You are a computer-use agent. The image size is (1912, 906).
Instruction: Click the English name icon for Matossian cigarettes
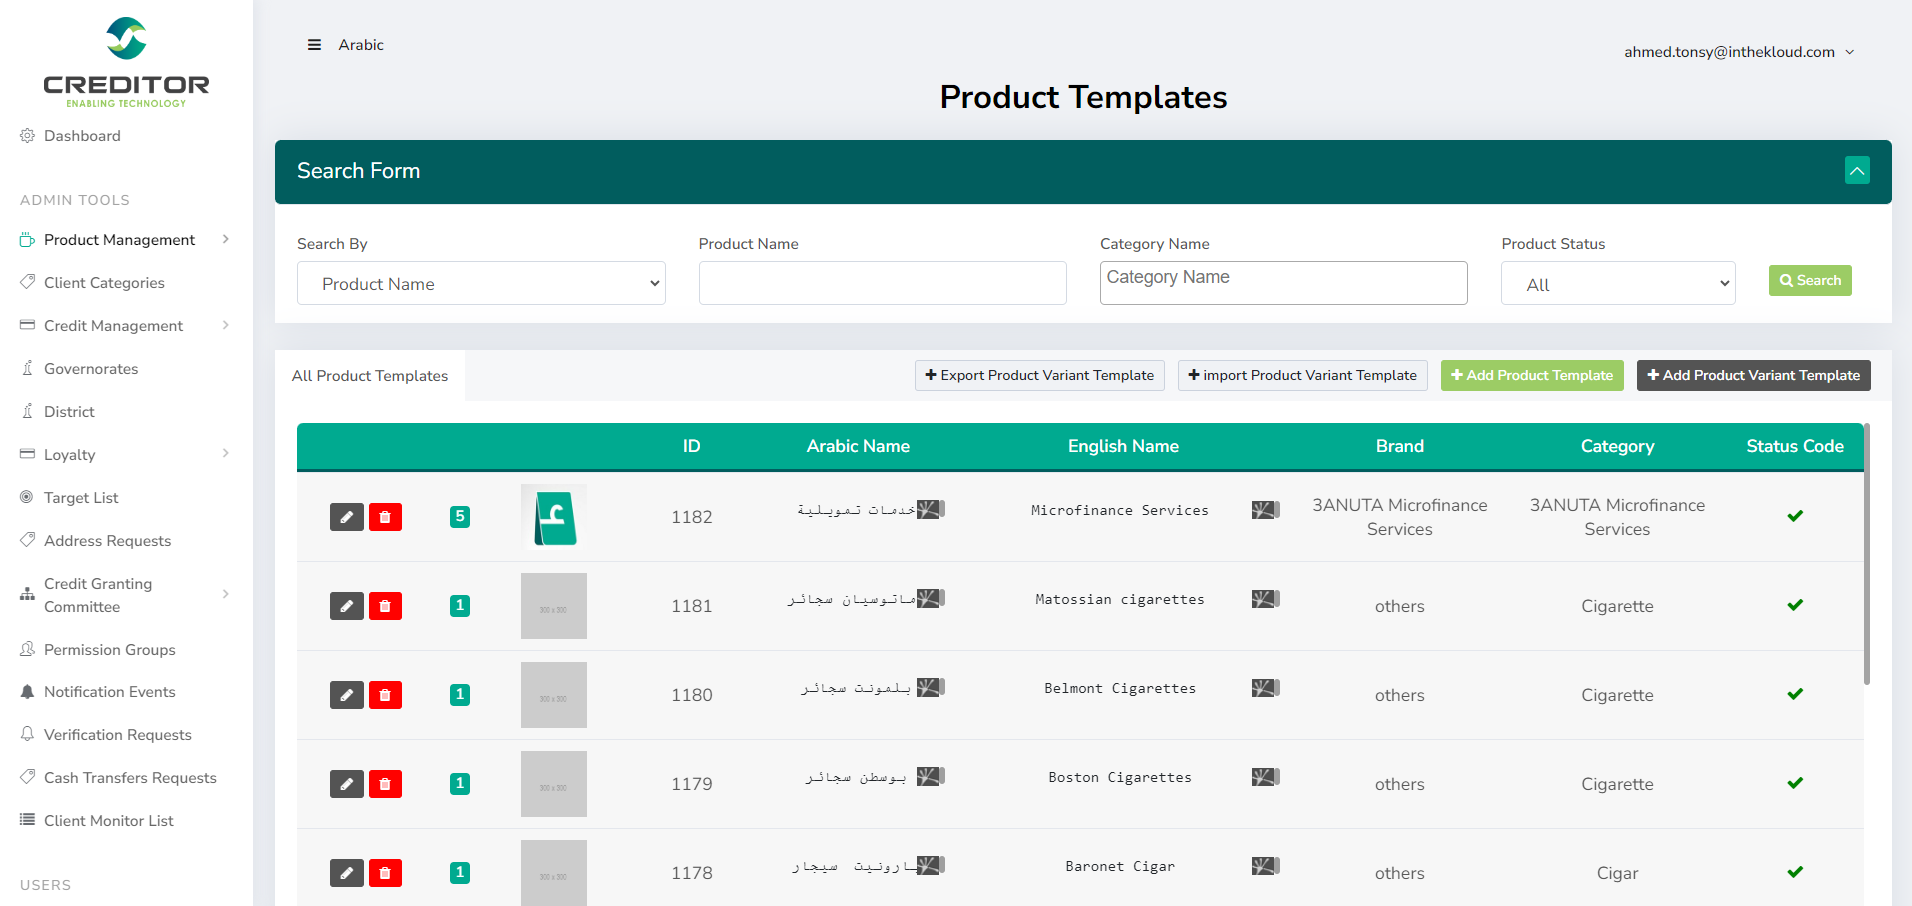click(1265, 599)
